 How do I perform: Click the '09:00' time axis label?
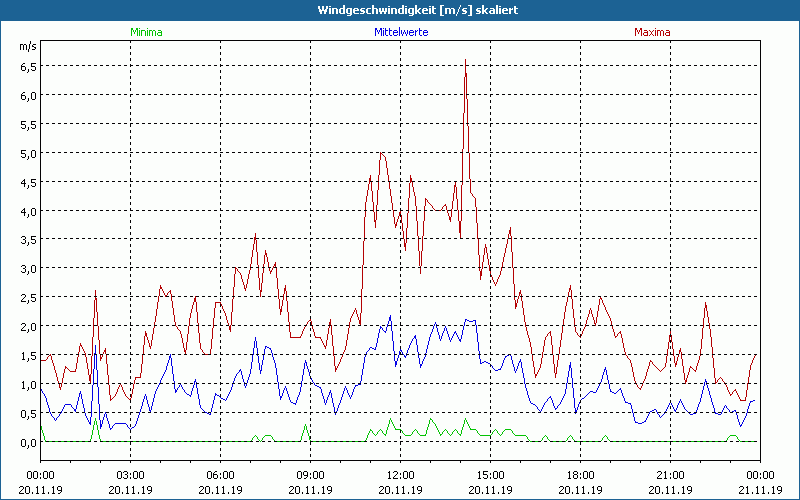[310, 476]
